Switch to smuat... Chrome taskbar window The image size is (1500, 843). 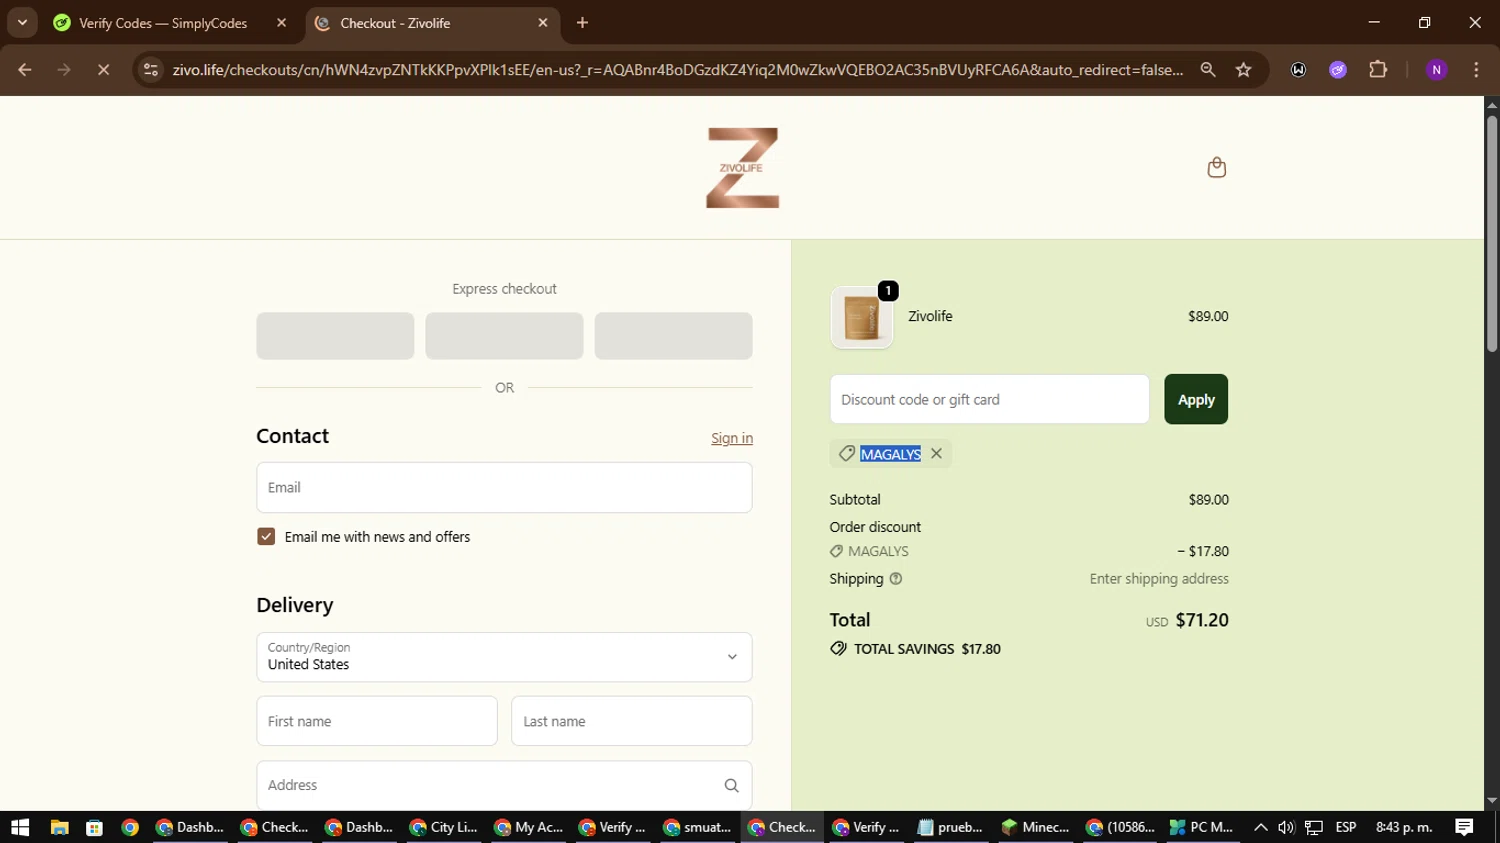click(697, 827)
